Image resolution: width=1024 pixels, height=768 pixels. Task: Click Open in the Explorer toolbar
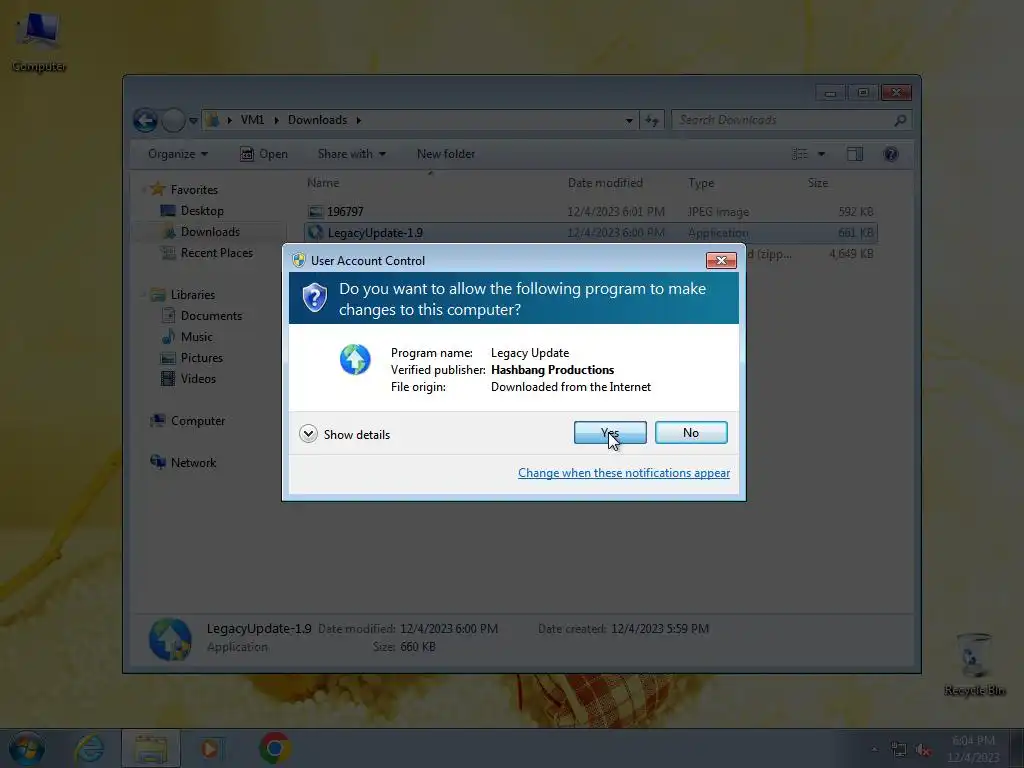coord(264,154)
